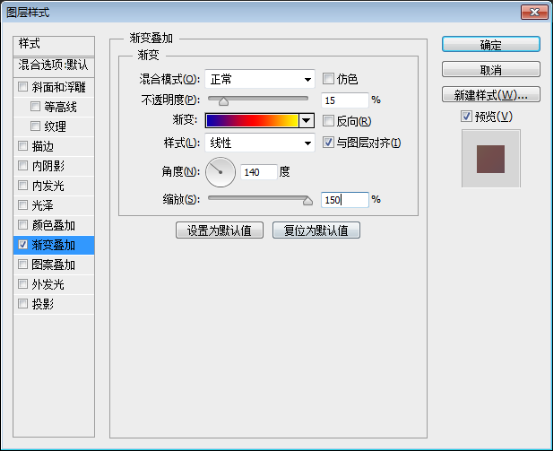This screenshot has height=452, width=554.
Task: Select 斜面和浮雕 in the styles list
Action: [54, 87]
